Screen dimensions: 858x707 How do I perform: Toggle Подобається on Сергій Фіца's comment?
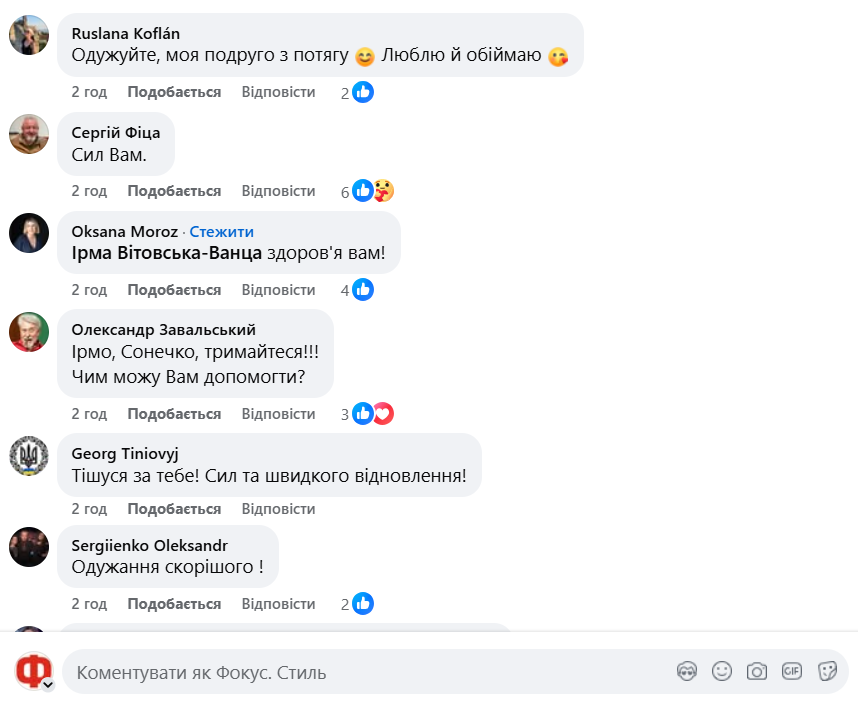coord(174,191)
